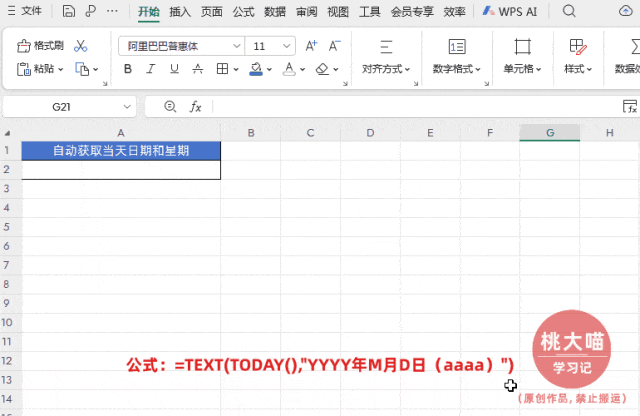Viewport: 640px width, 416px height.
Task: Toggle underline formatting
Action: click(x=174, y=69)
